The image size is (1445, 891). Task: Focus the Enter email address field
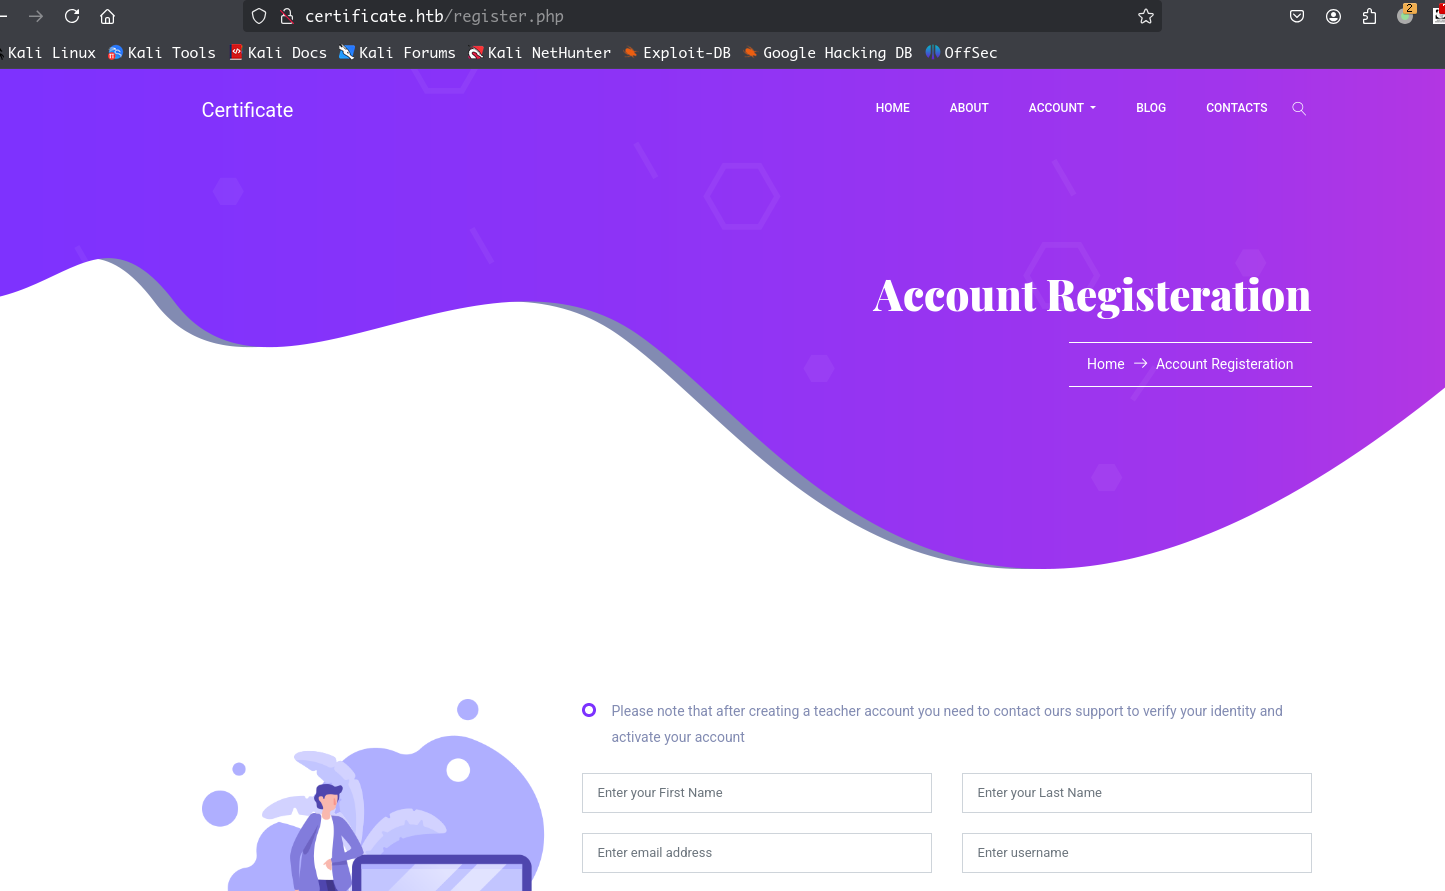click(757, 853)
